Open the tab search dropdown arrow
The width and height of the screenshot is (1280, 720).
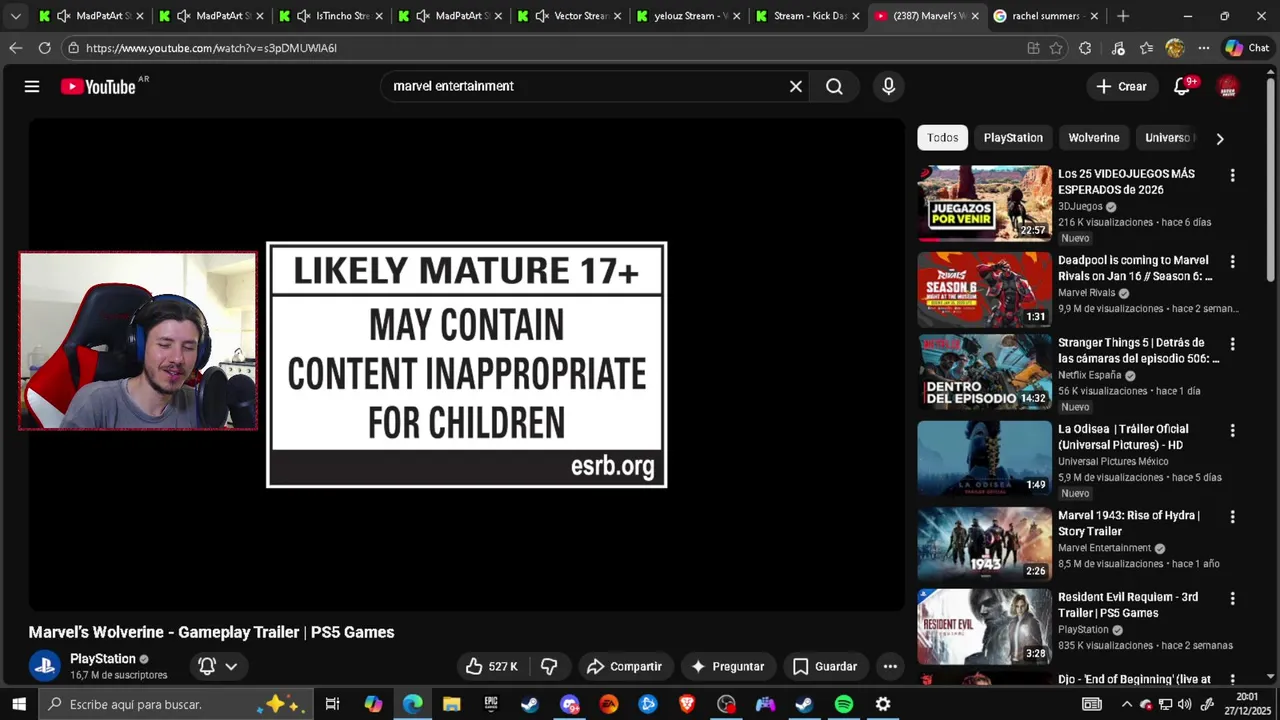15,16
